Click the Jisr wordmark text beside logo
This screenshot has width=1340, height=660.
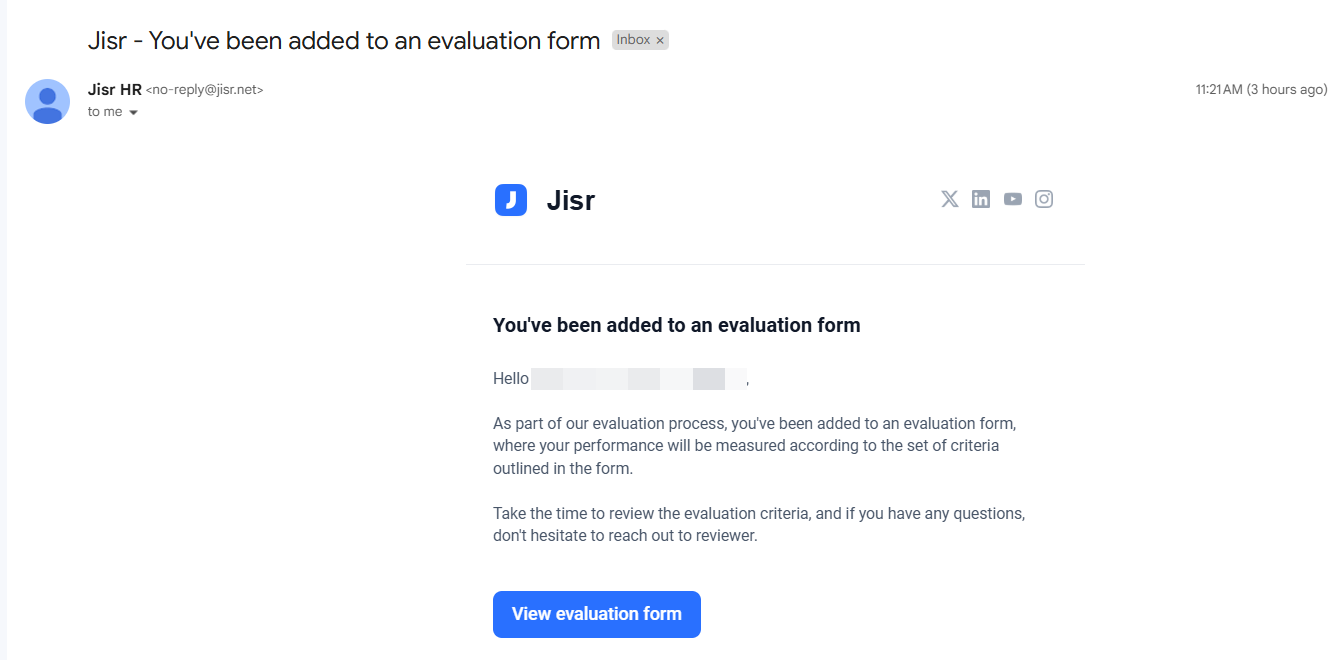point(570,200)
